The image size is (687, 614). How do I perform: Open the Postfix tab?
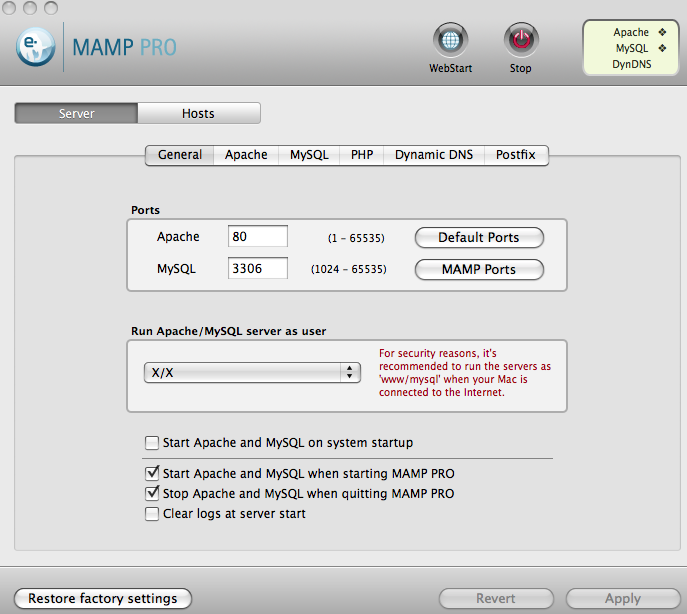(516, 155)
